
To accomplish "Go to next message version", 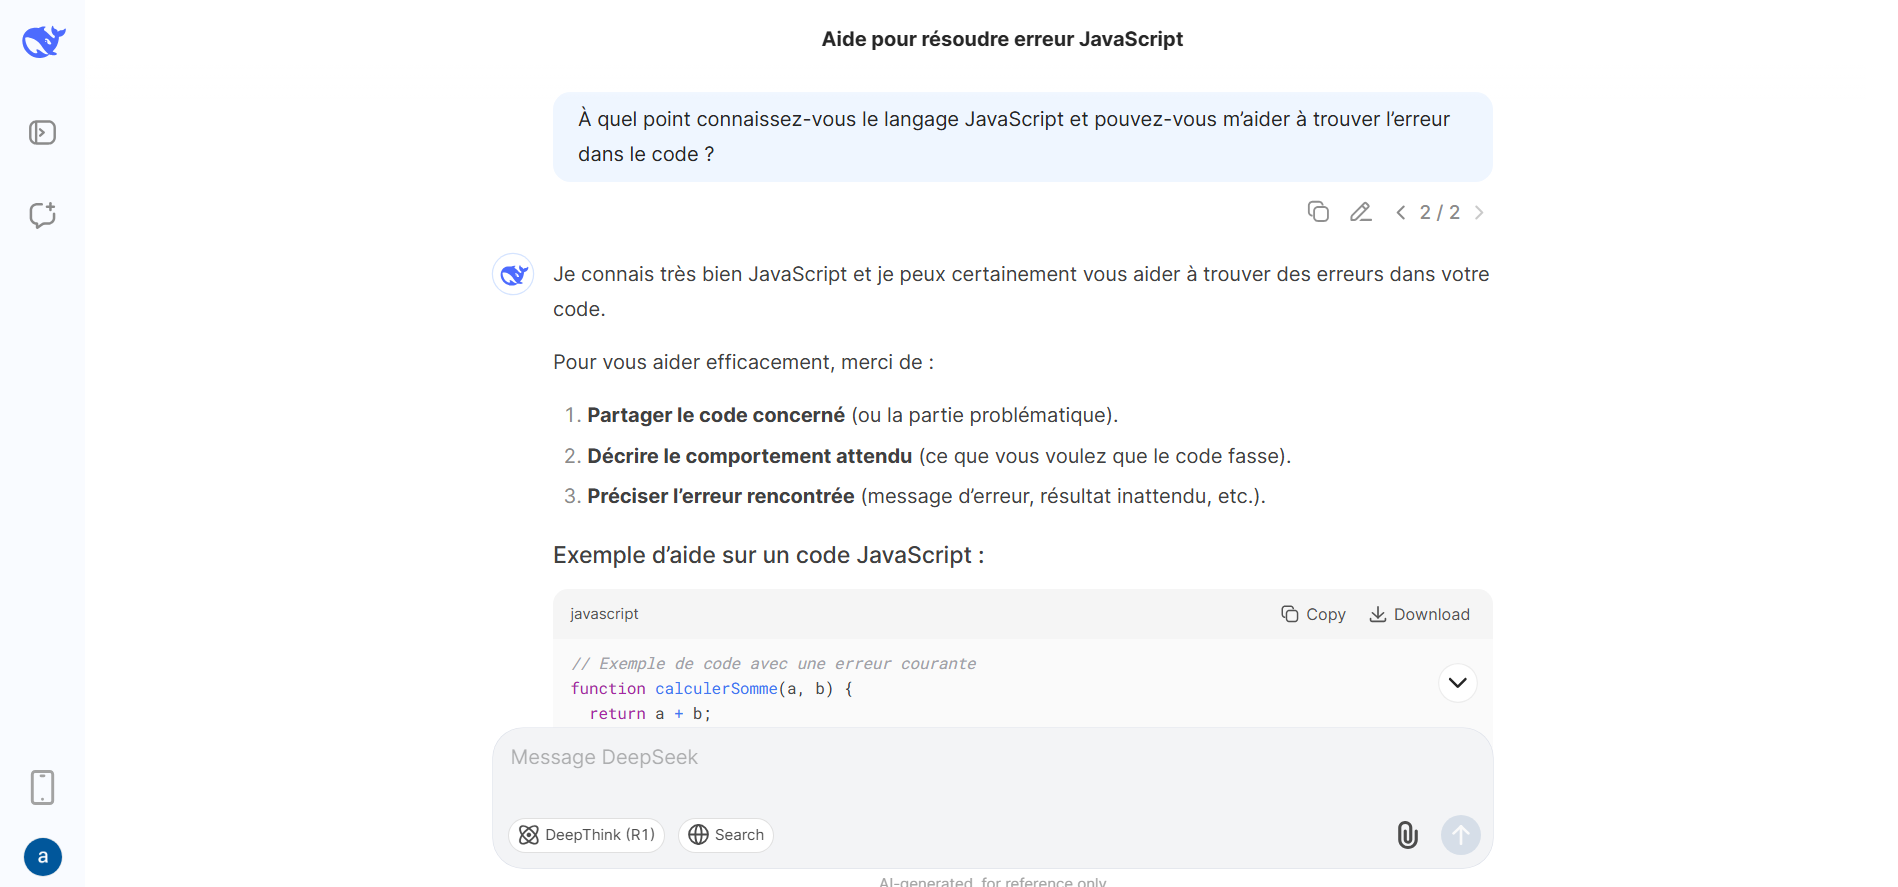I will click(1479, 212).
